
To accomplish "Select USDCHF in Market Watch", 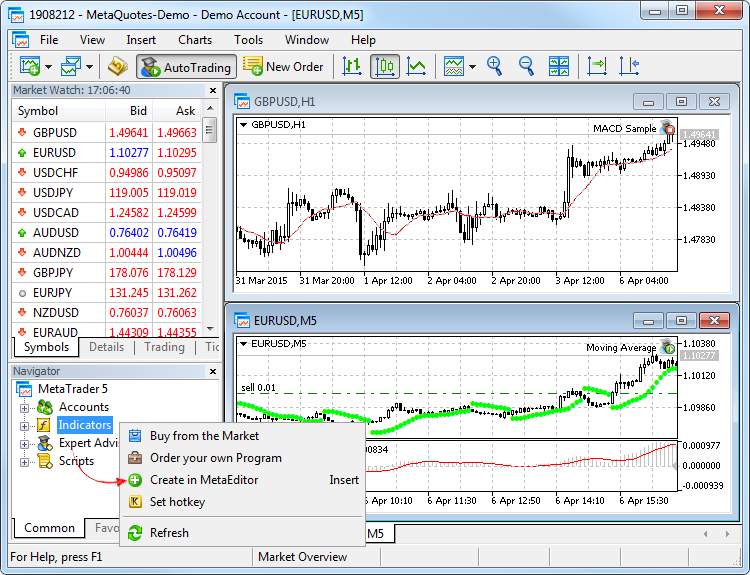I will (55, 173).
